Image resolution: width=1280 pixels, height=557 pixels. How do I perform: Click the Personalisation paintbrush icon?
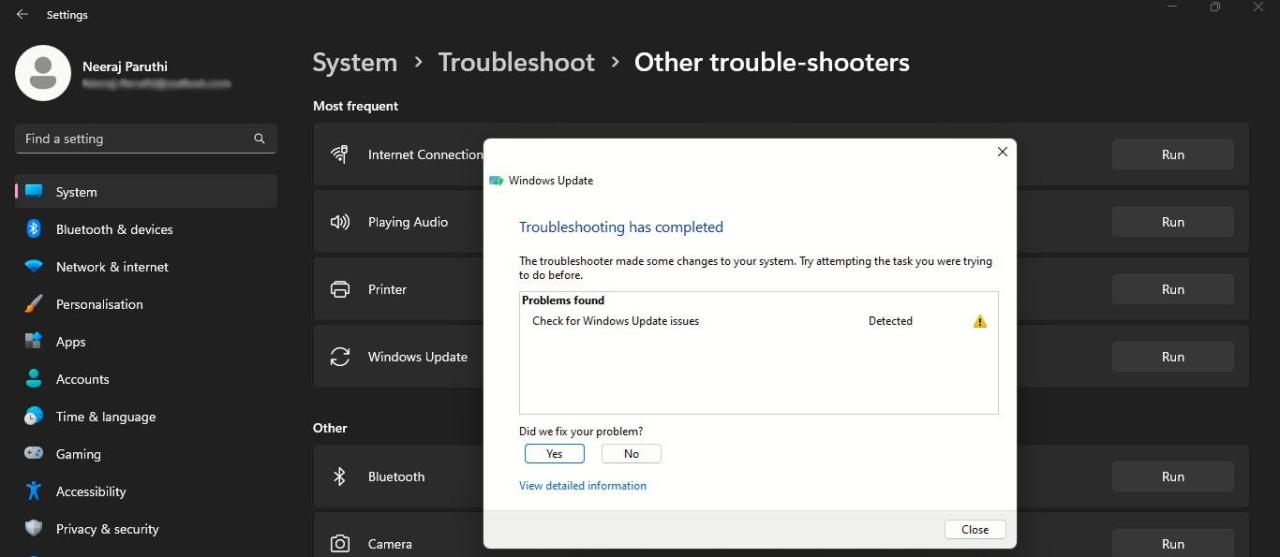tap(34, 304)
